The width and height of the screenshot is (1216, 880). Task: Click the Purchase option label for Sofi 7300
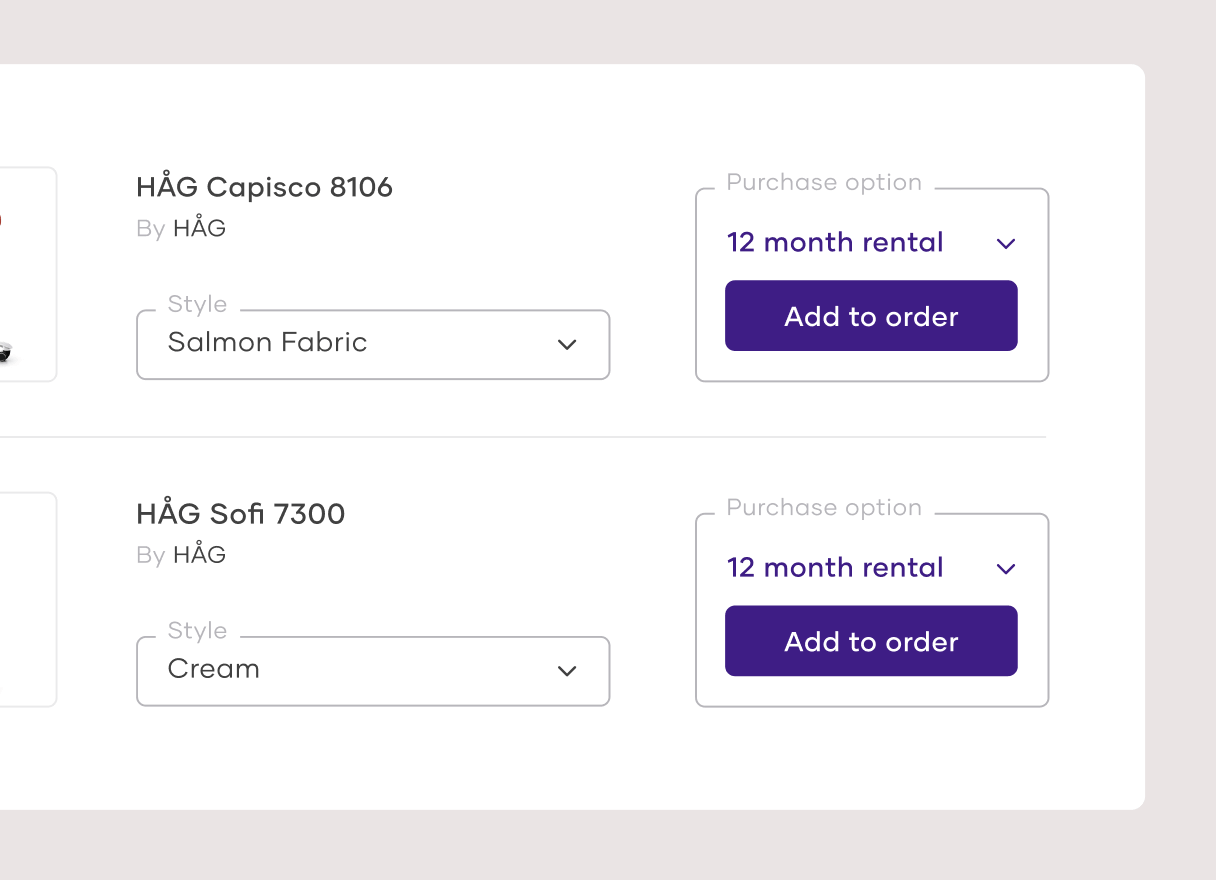[x=824, y=508]
